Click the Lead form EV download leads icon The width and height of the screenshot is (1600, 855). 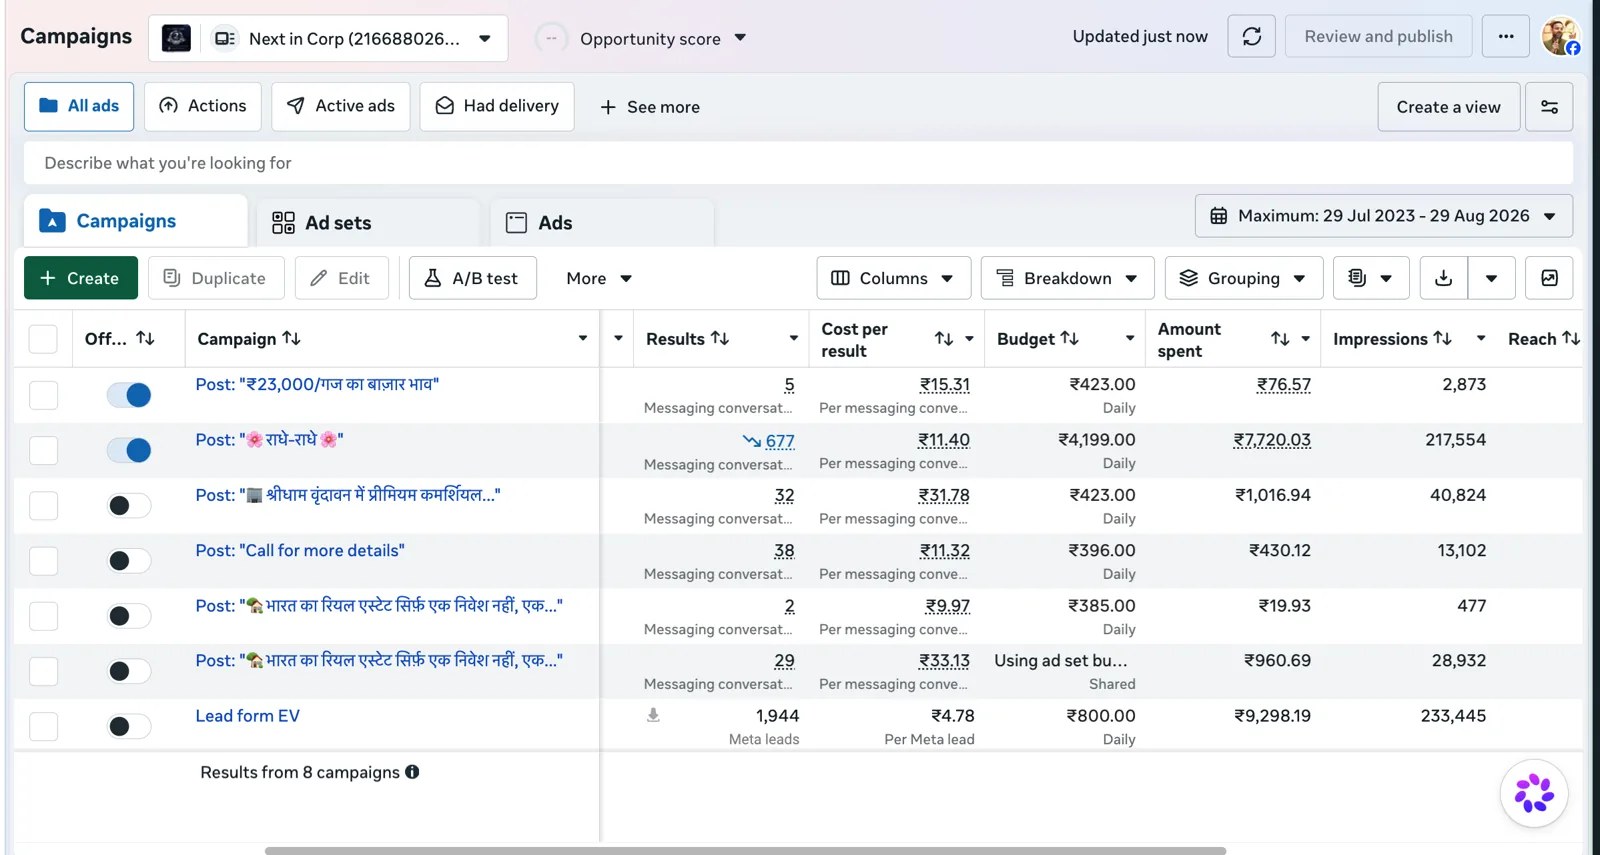click(653, 715)
